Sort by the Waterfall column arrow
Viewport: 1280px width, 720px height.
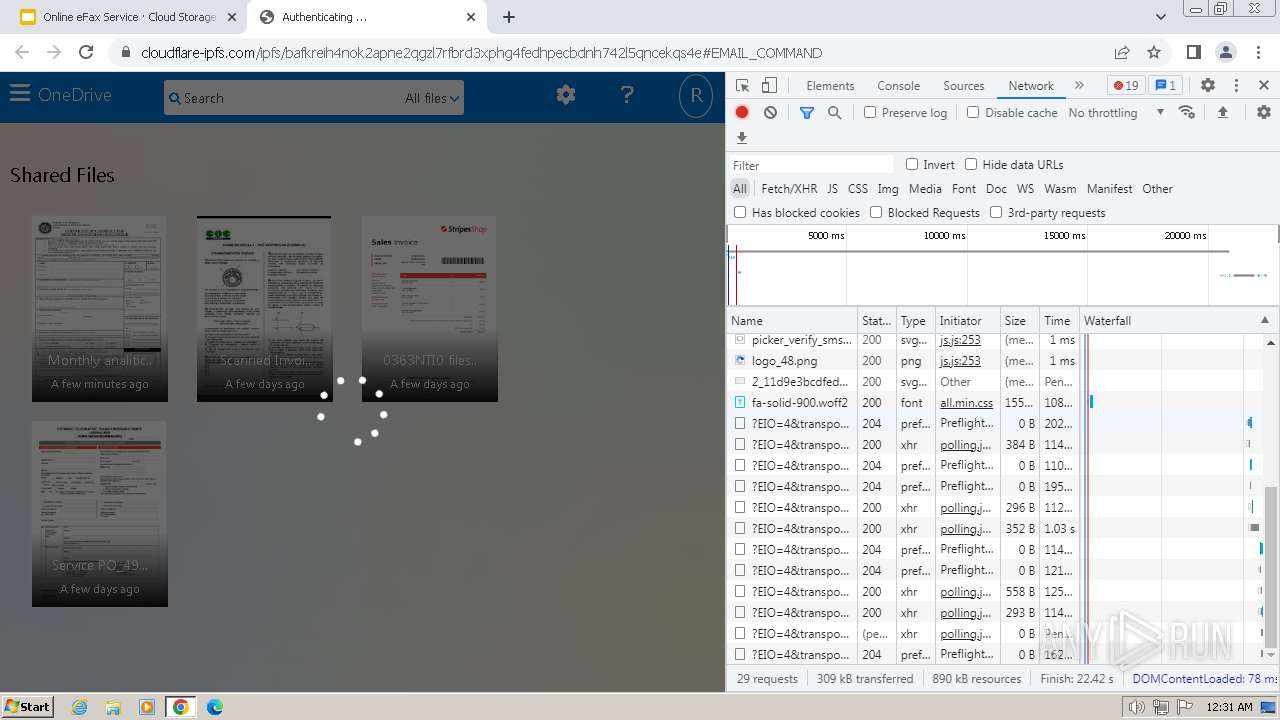tap(1264, 320)
